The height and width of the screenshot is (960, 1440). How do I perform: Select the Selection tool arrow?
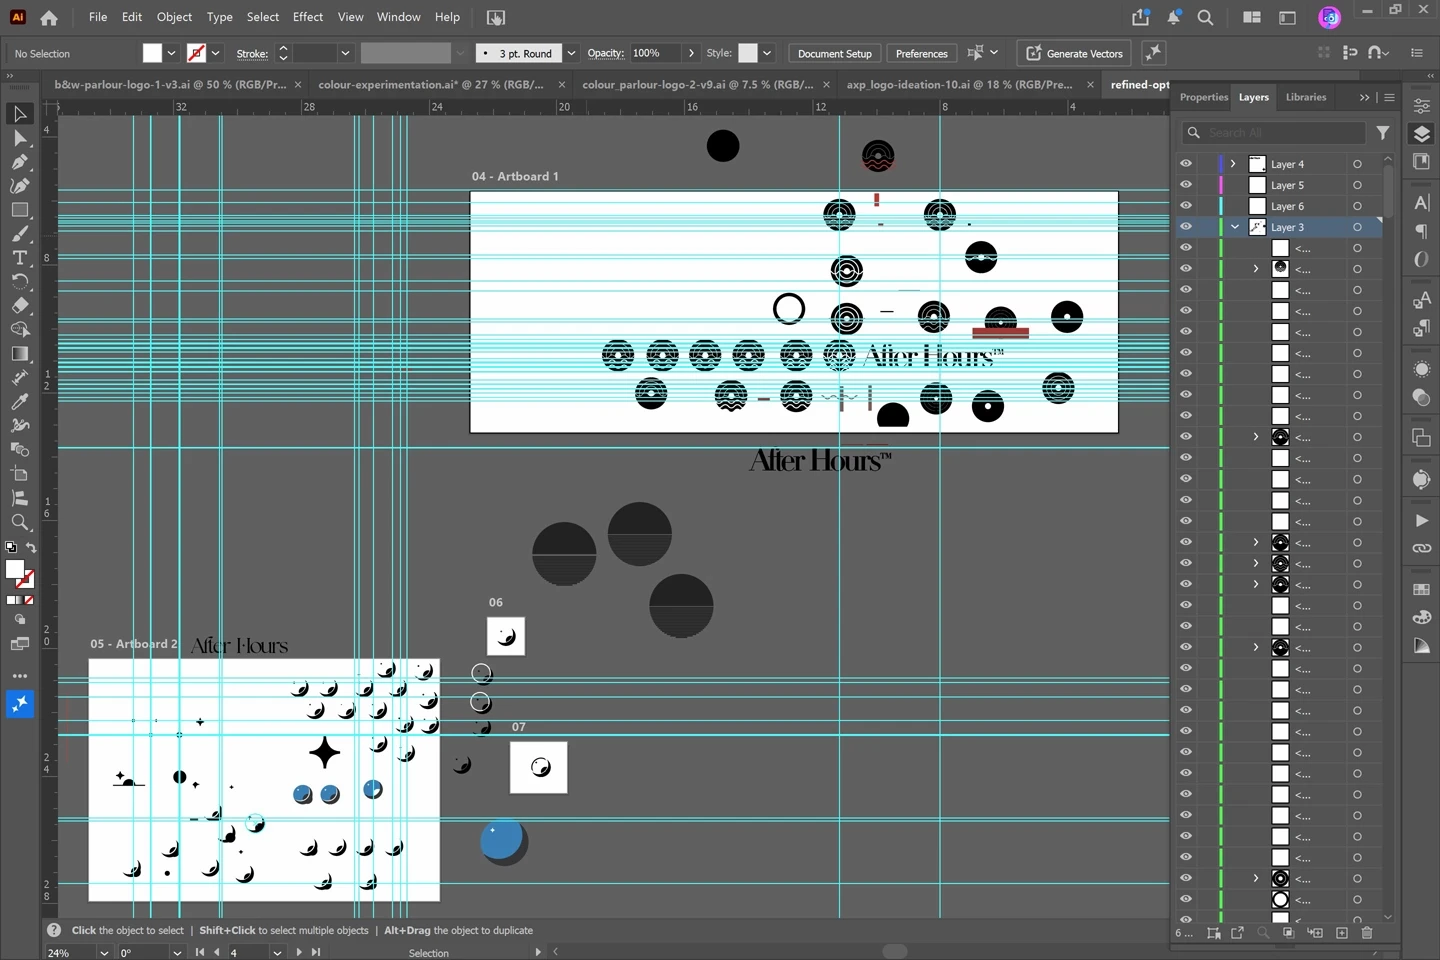(20, 114)
